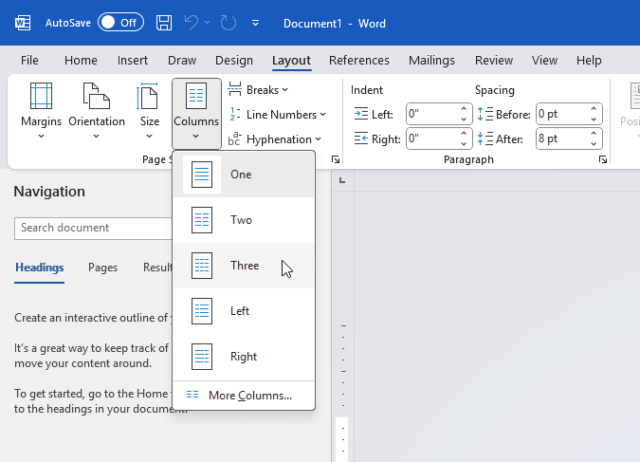640x462 pixels.
Task: Decrease Indent Right with down arrow
Action: coord(464,144)
